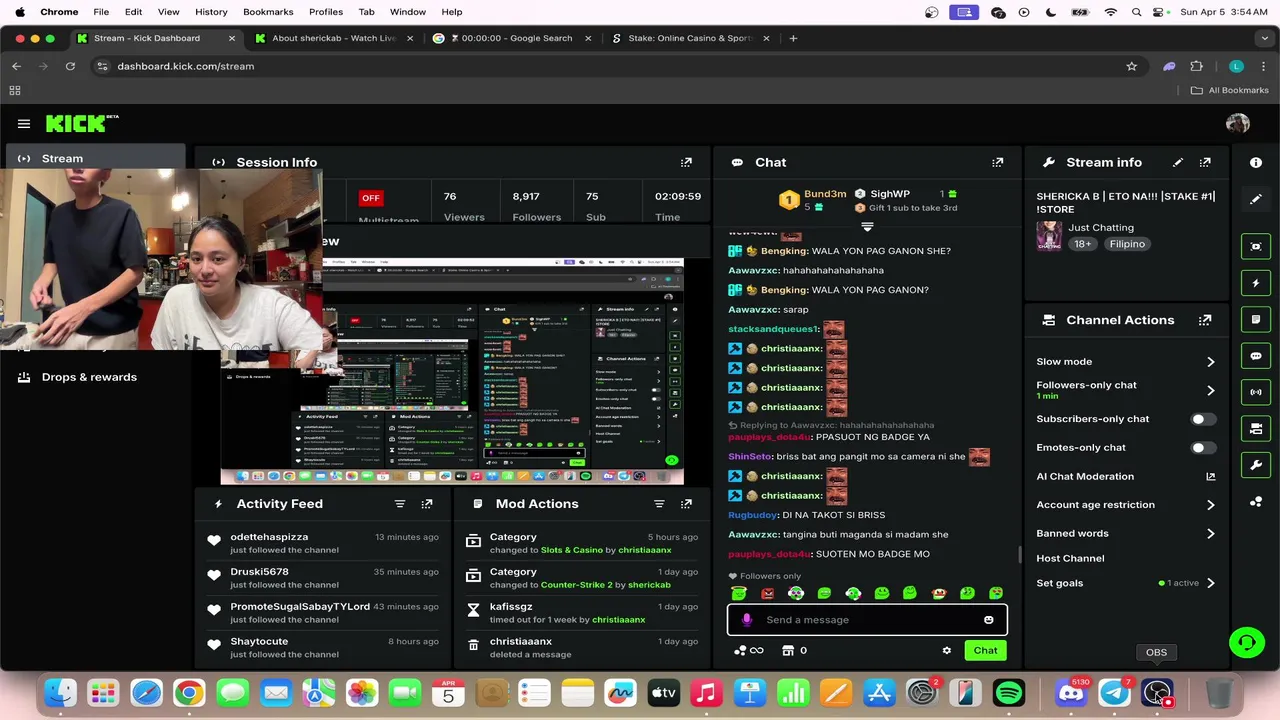Image resolution: width=1280 pixels, height=720 pixels.
Task: Click the purple microphone icon in chat input
Action: pos(746,620)
